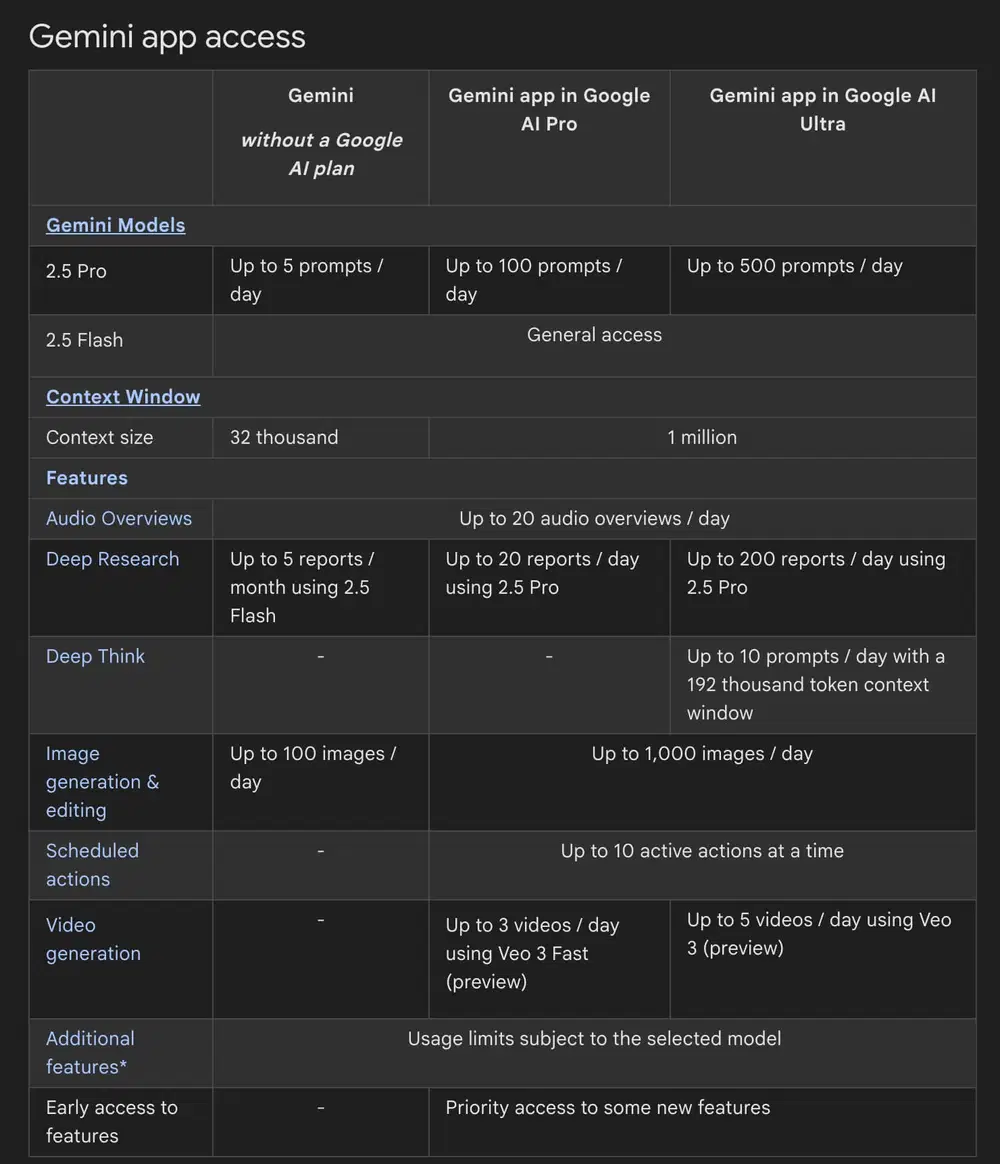
Task: Click the Scheduled actions link
Action: tap(92, 865)
